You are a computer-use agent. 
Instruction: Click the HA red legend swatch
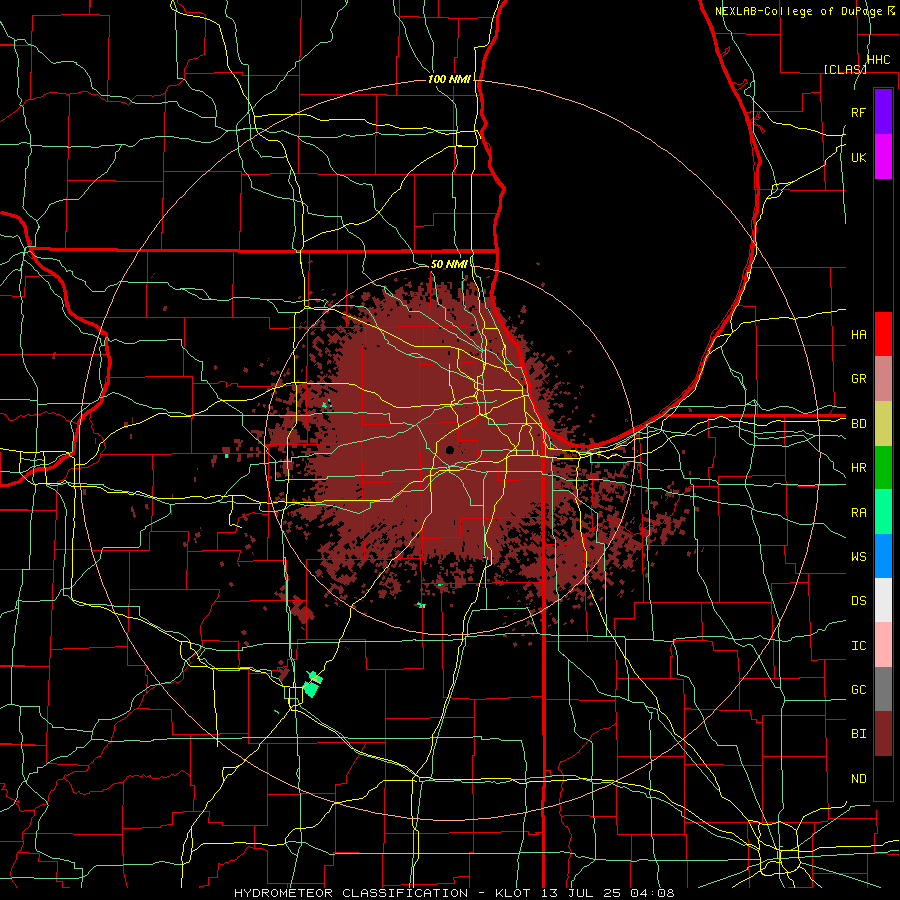(x=883, y=334)
